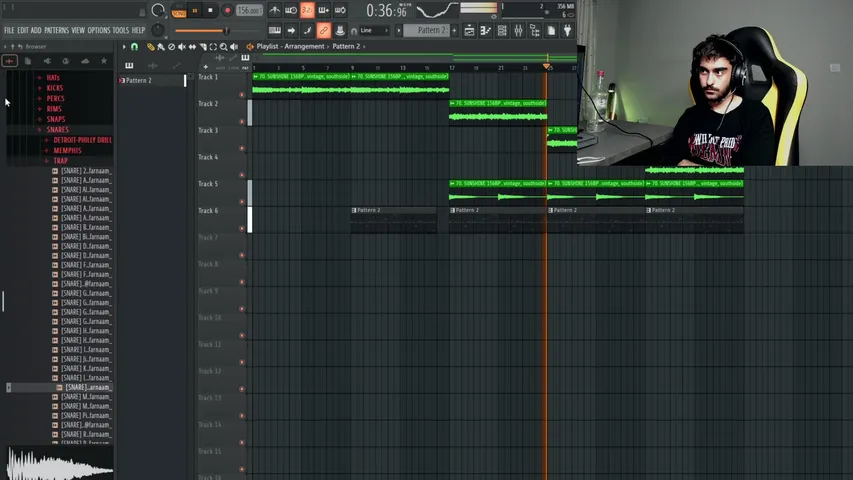The width and height of the screenshot is (853, 480).
Task: Open the Piano roll view button
Action: [485, 31]
